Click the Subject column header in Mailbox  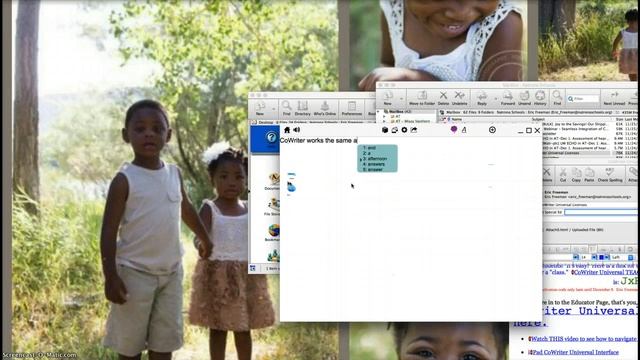[538, 119]
